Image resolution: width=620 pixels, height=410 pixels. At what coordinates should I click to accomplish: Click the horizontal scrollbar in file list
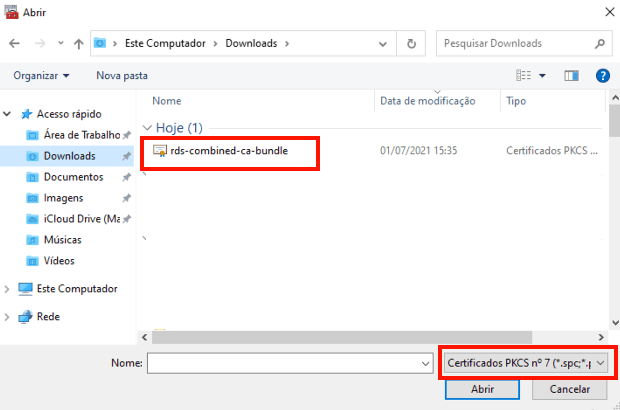click(370, 338)
